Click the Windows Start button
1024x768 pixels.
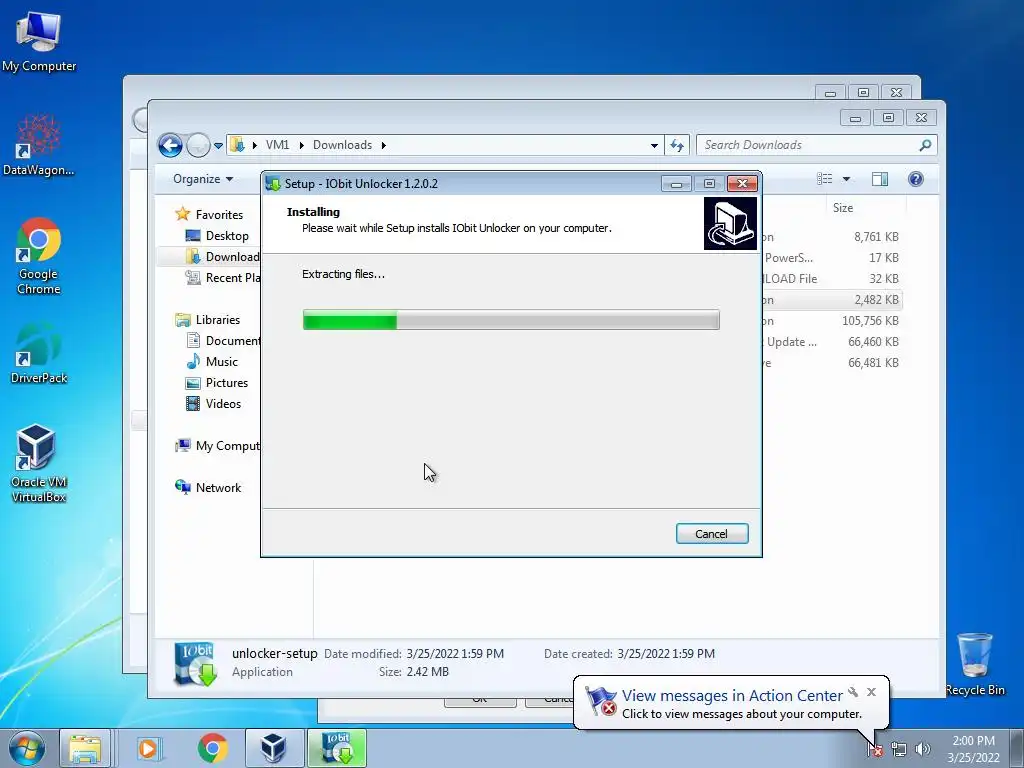(27, 748)
